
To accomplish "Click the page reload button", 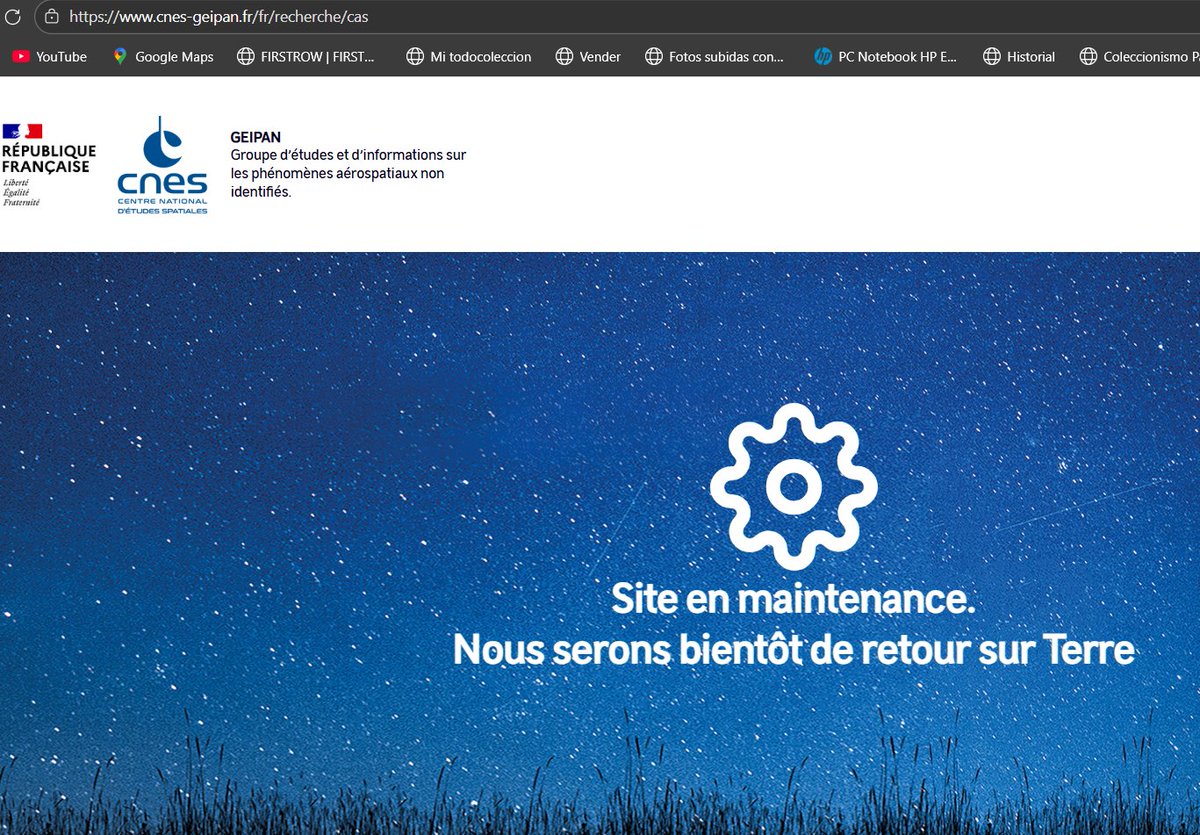I will [14, 16].
